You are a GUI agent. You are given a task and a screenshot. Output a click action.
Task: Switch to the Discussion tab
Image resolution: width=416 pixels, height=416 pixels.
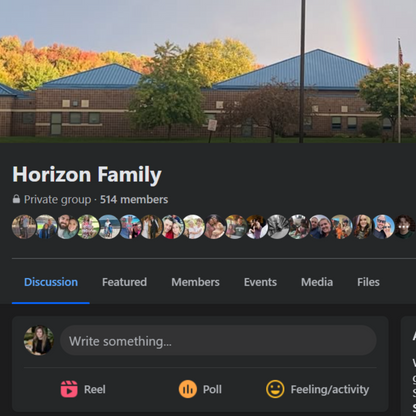pos(51,282)
